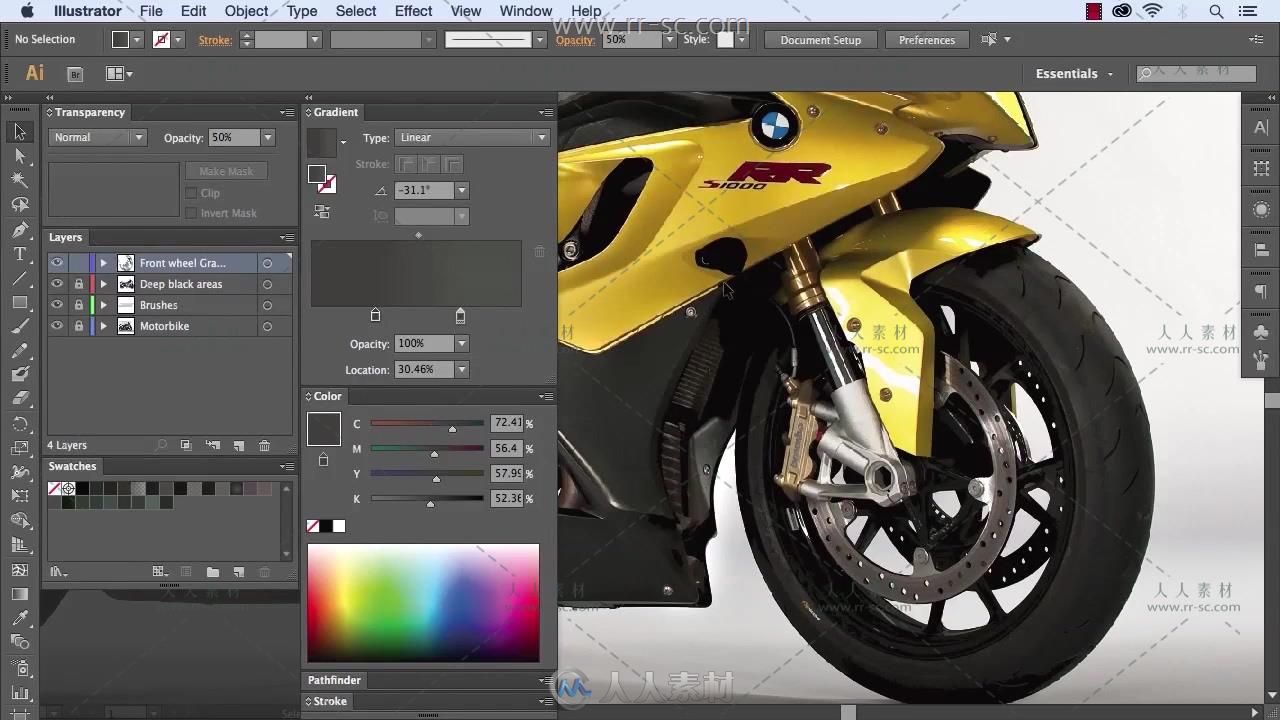Select the Free Transform tool
Image resolution: width=1280 pixels, height=720 pixels.
19,496
